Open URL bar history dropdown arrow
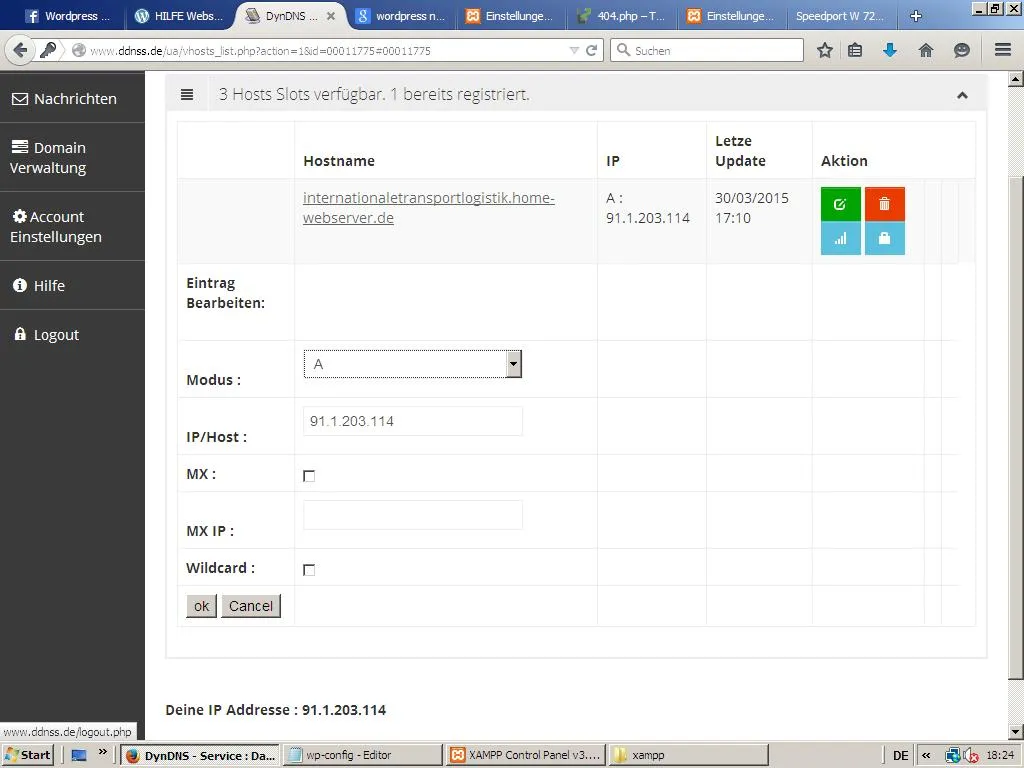This screenshot has width=1024, height=768. pyautogui.click(x=574, y=50)
